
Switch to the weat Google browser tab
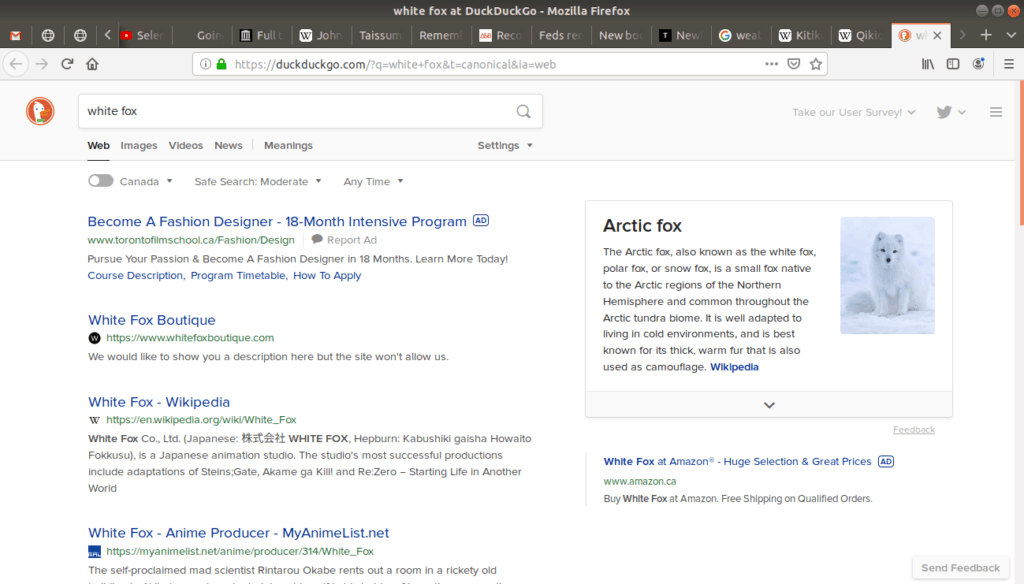coord(741,35)
